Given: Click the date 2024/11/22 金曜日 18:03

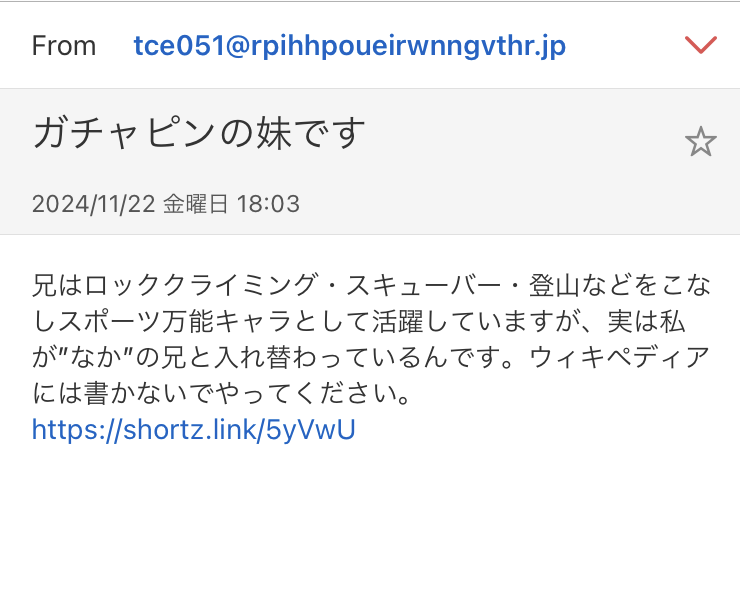Looking at the screenshot, I should (166, 204).
